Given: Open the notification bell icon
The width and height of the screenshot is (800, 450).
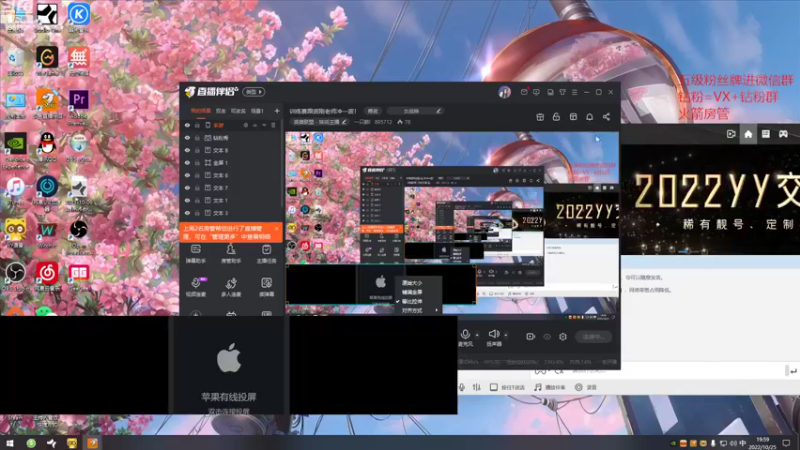Looking at the screenshot, I should 589,117.
